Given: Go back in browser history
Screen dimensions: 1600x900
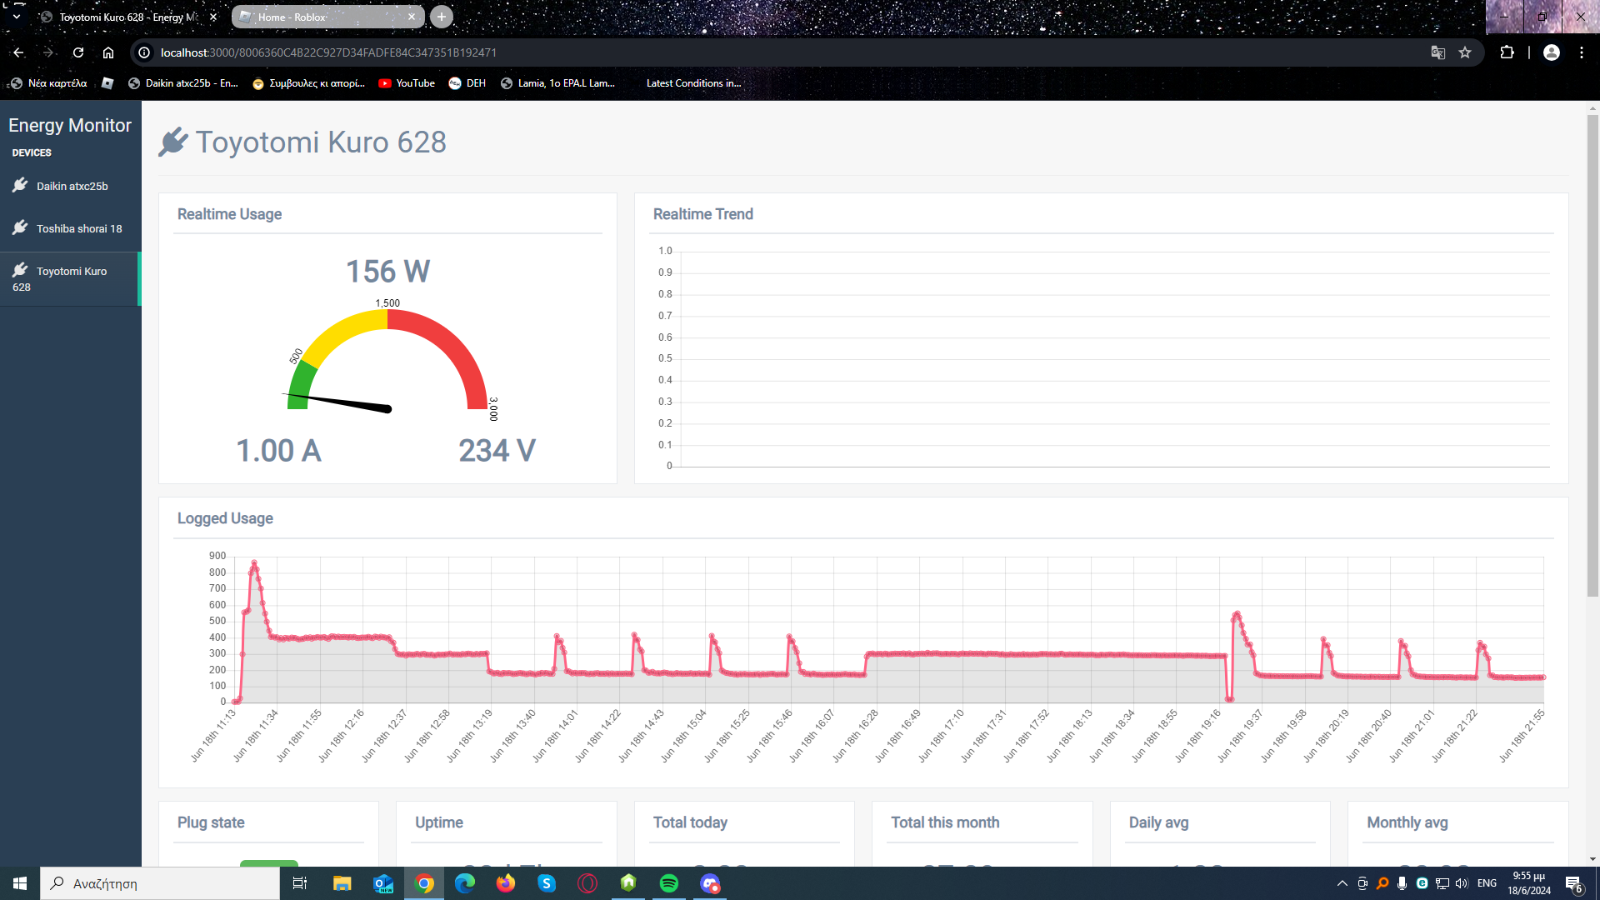Looking at the screenshot, I should tap(18, 52).
